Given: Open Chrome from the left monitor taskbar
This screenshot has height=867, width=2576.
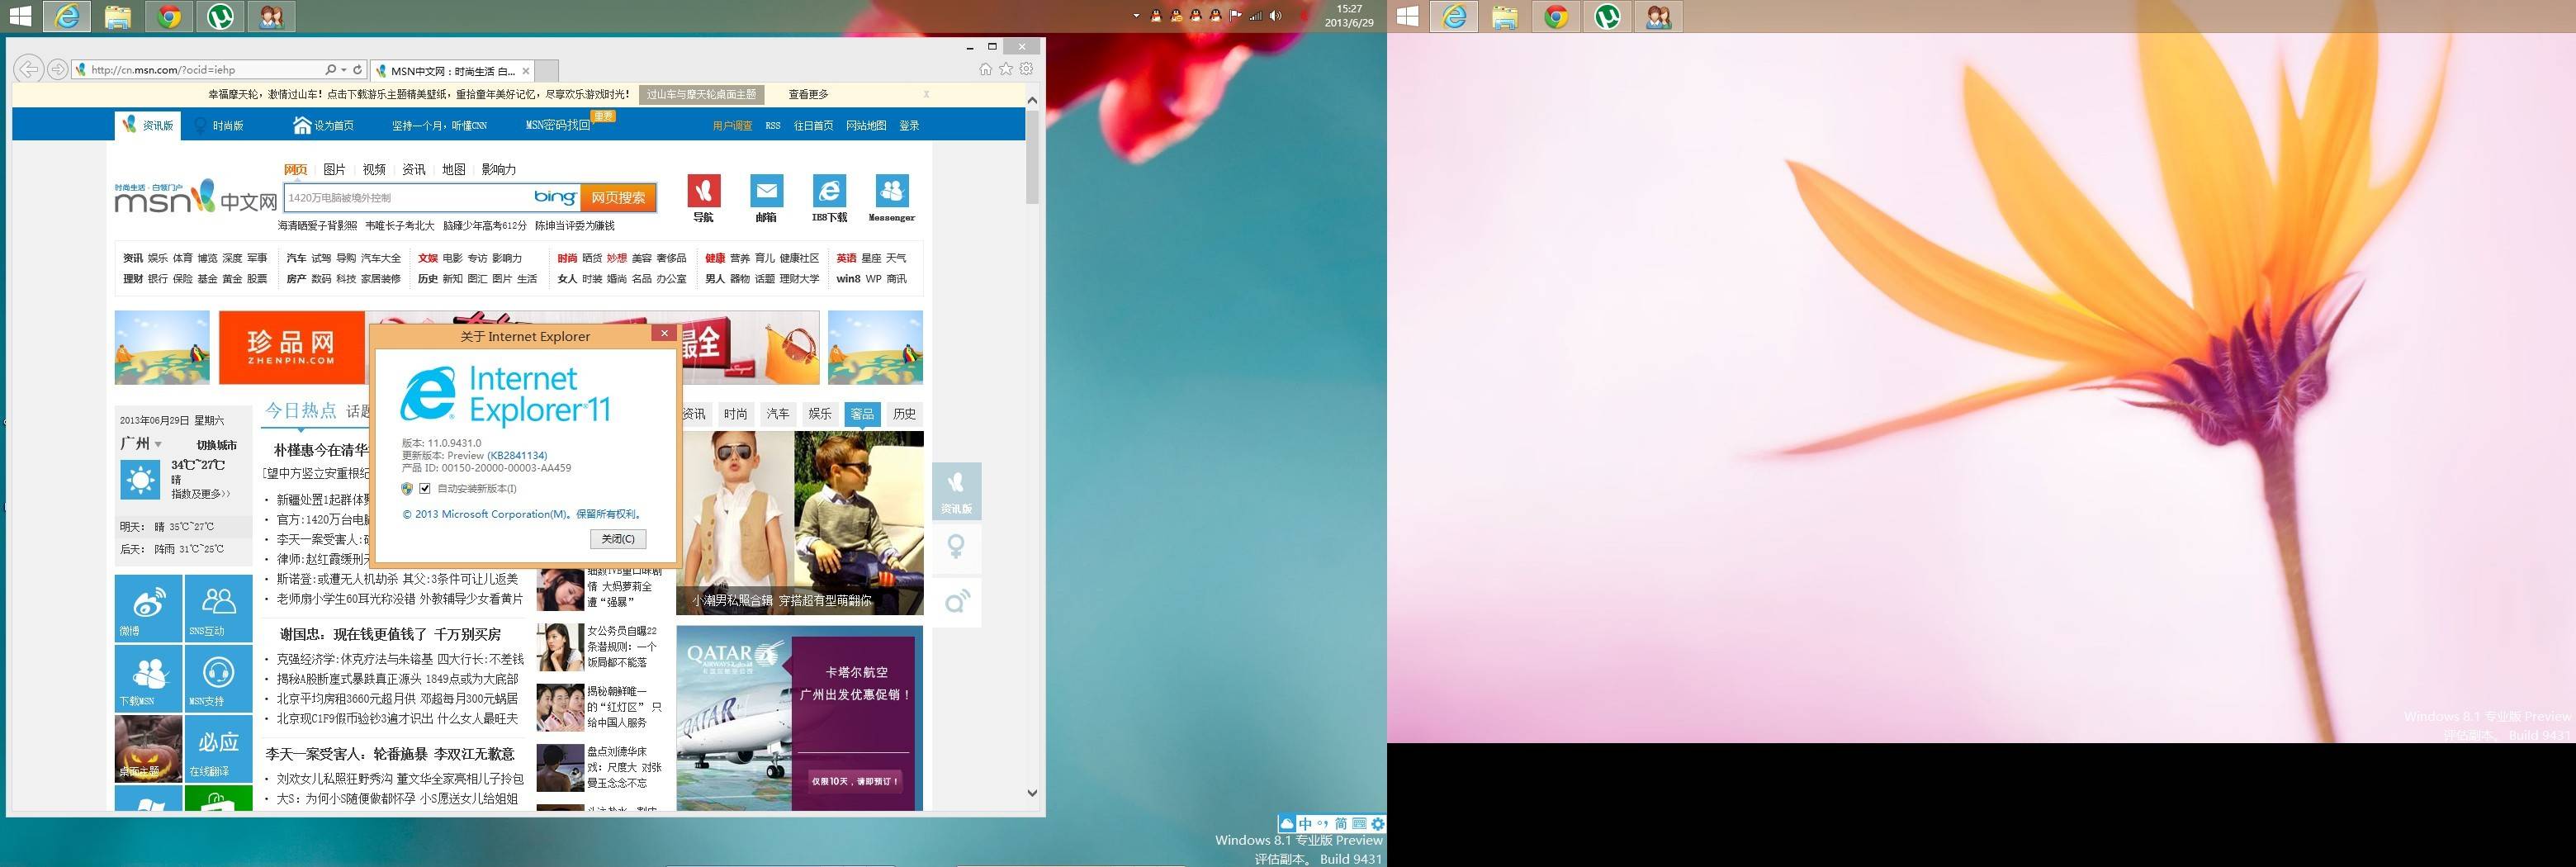Looking at the screenshot, I should (169, 16).
